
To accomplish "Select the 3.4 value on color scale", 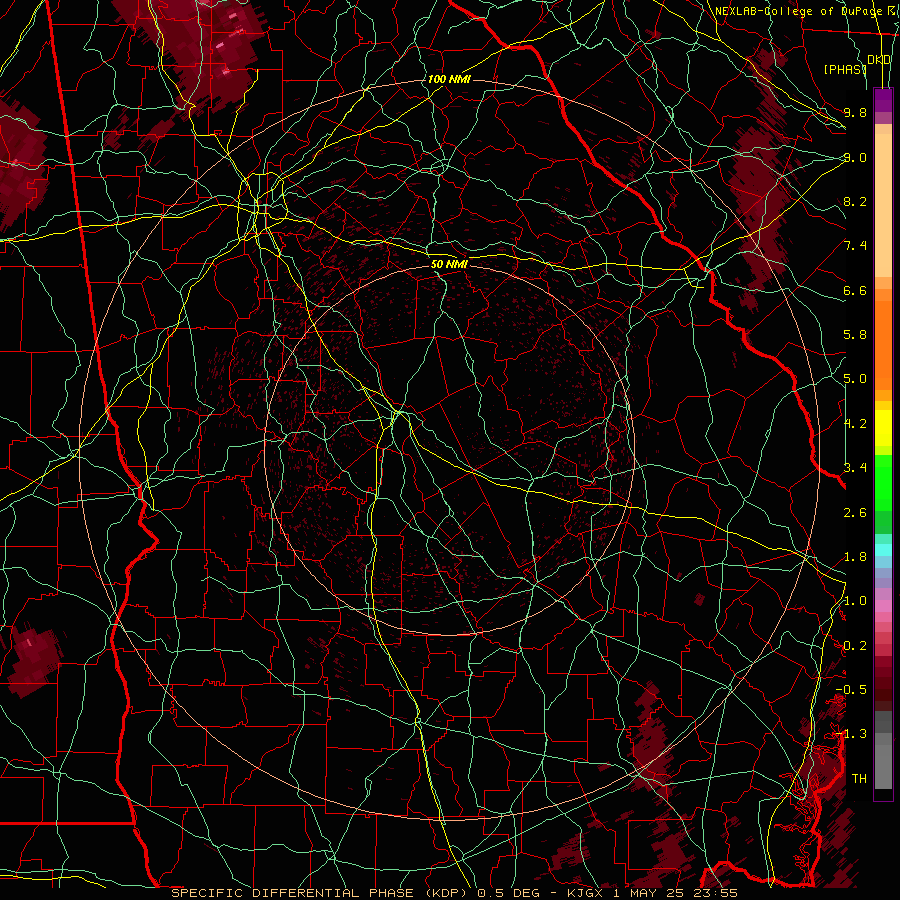I will click(855, 468).
